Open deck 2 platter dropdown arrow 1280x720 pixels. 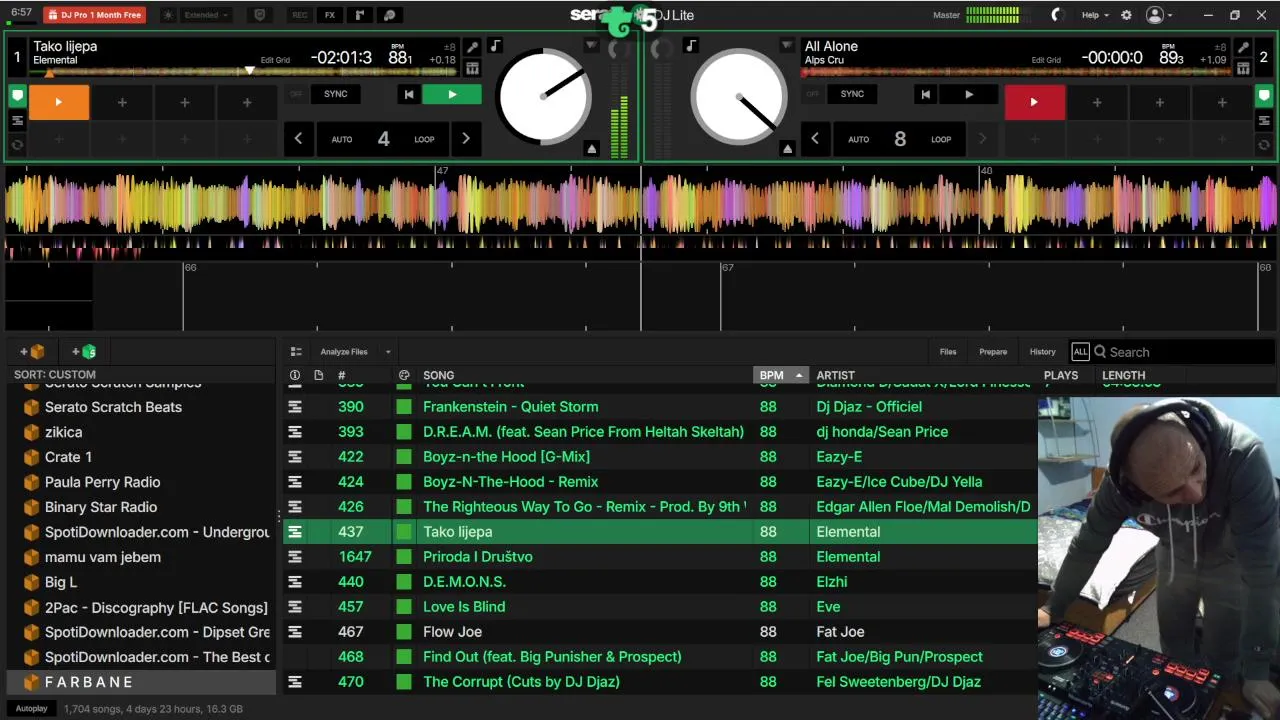[787, 46]
